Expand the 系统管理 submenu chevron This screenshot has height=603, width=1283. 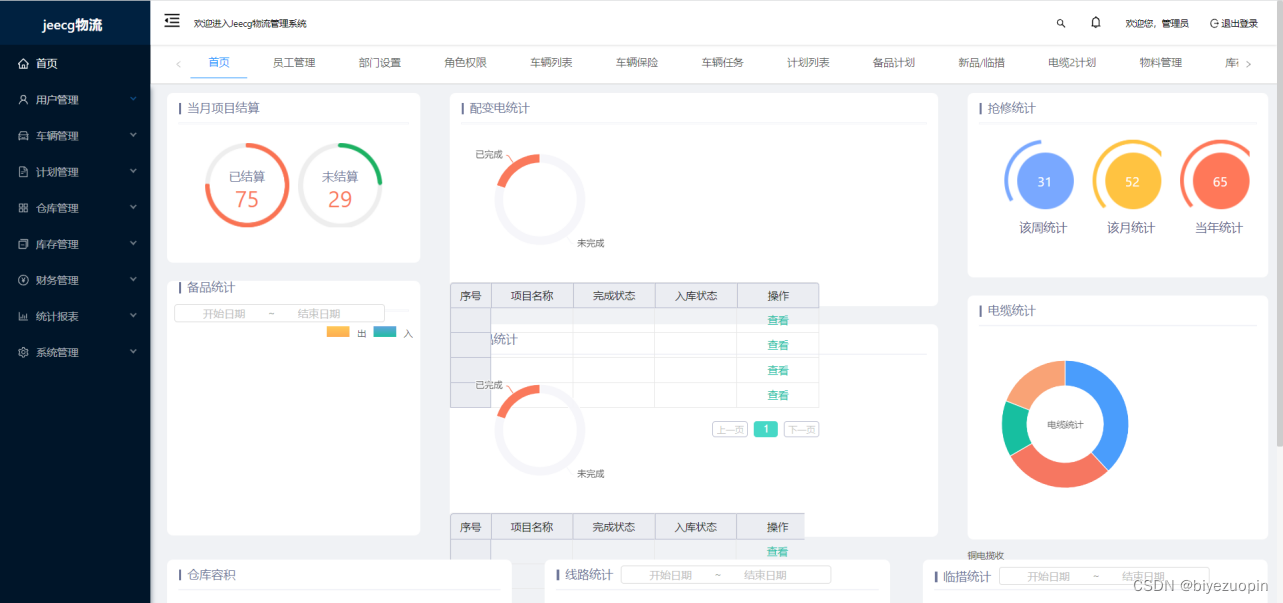(133, 351)
